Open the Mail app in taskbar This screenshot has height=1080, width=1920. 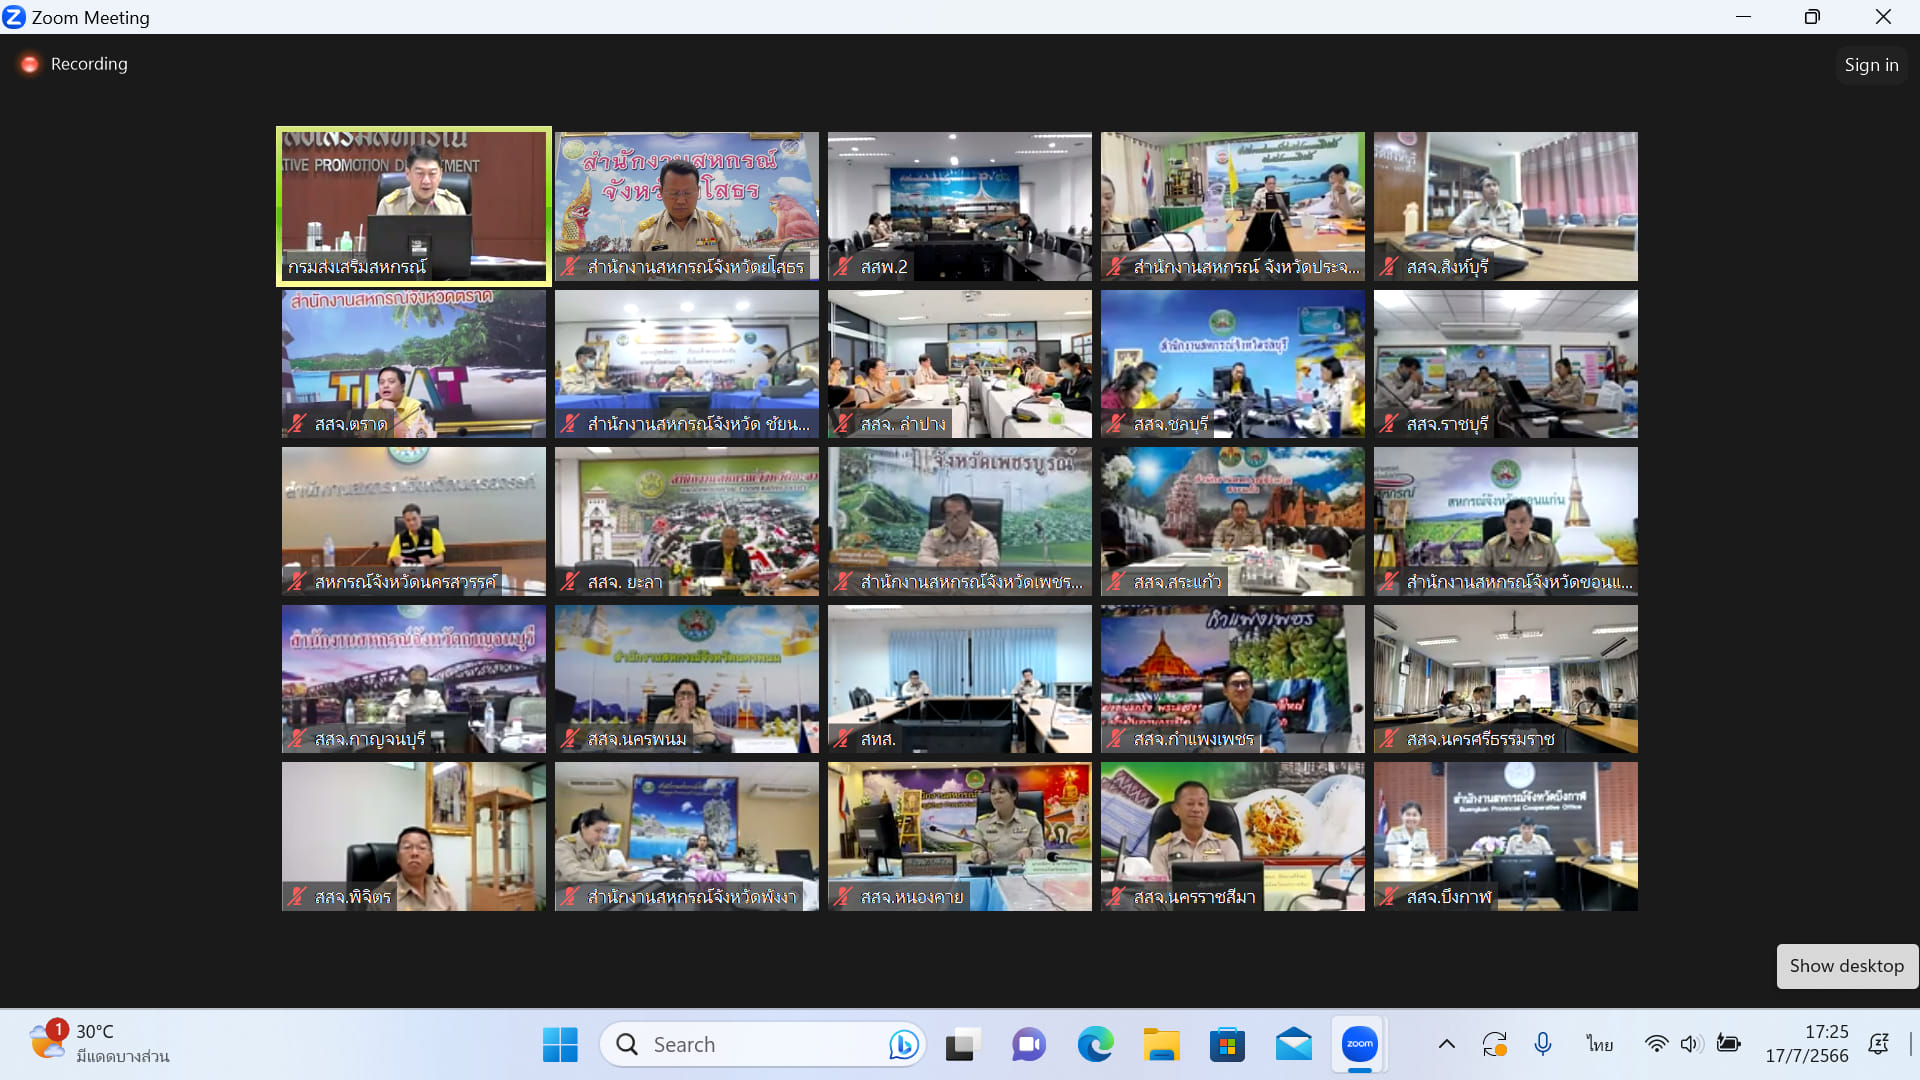click(x=1293, y=1045)
